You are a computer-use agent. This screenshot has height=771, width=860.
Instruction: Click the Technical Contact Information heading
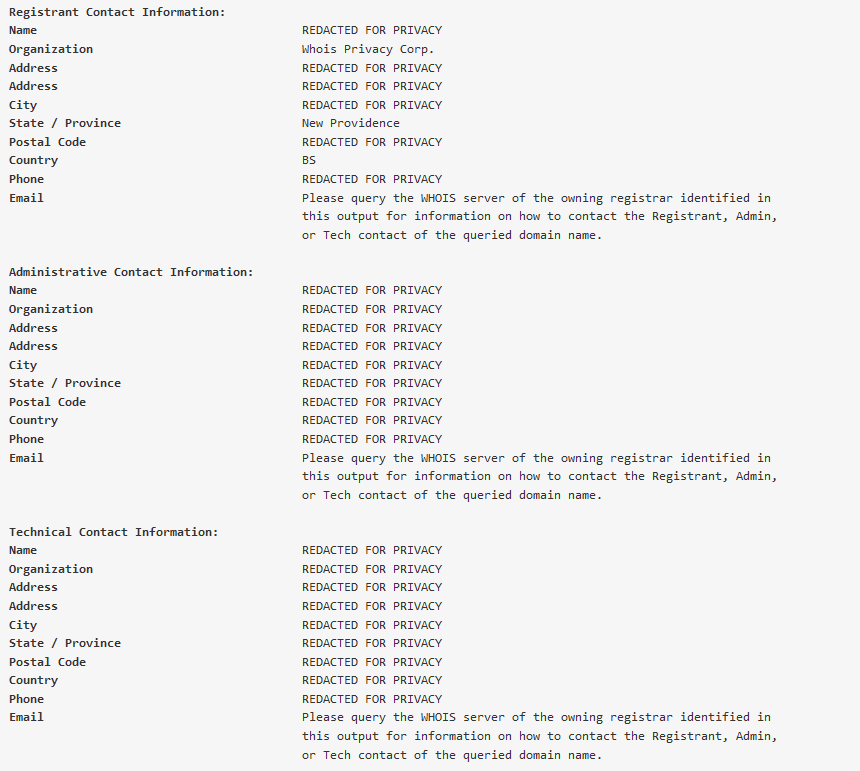pos(114,532)
